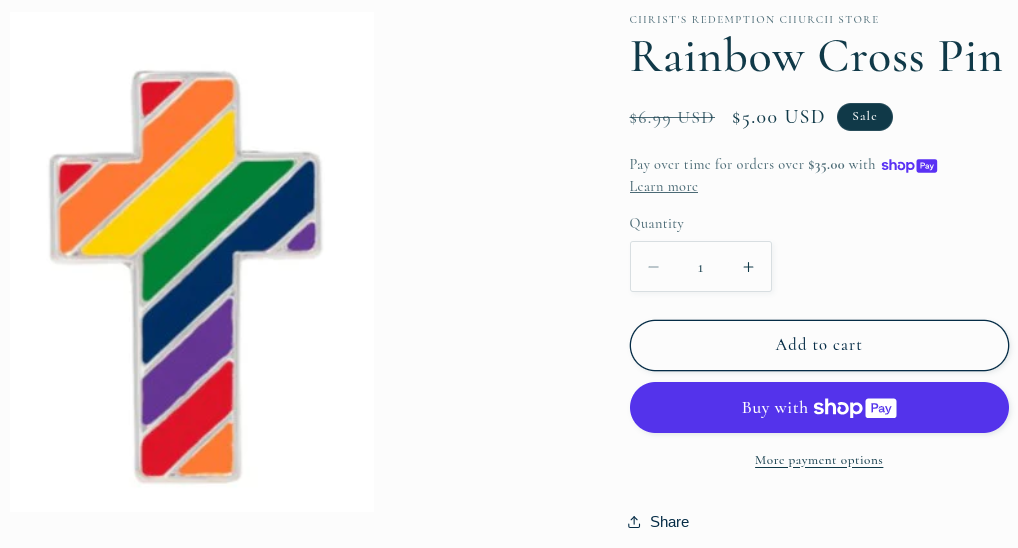Image resolution: width=1018 pixels, height=548 pixels.
Task: Click the Rainbow Cross Pin title
Action: [815, 57]
